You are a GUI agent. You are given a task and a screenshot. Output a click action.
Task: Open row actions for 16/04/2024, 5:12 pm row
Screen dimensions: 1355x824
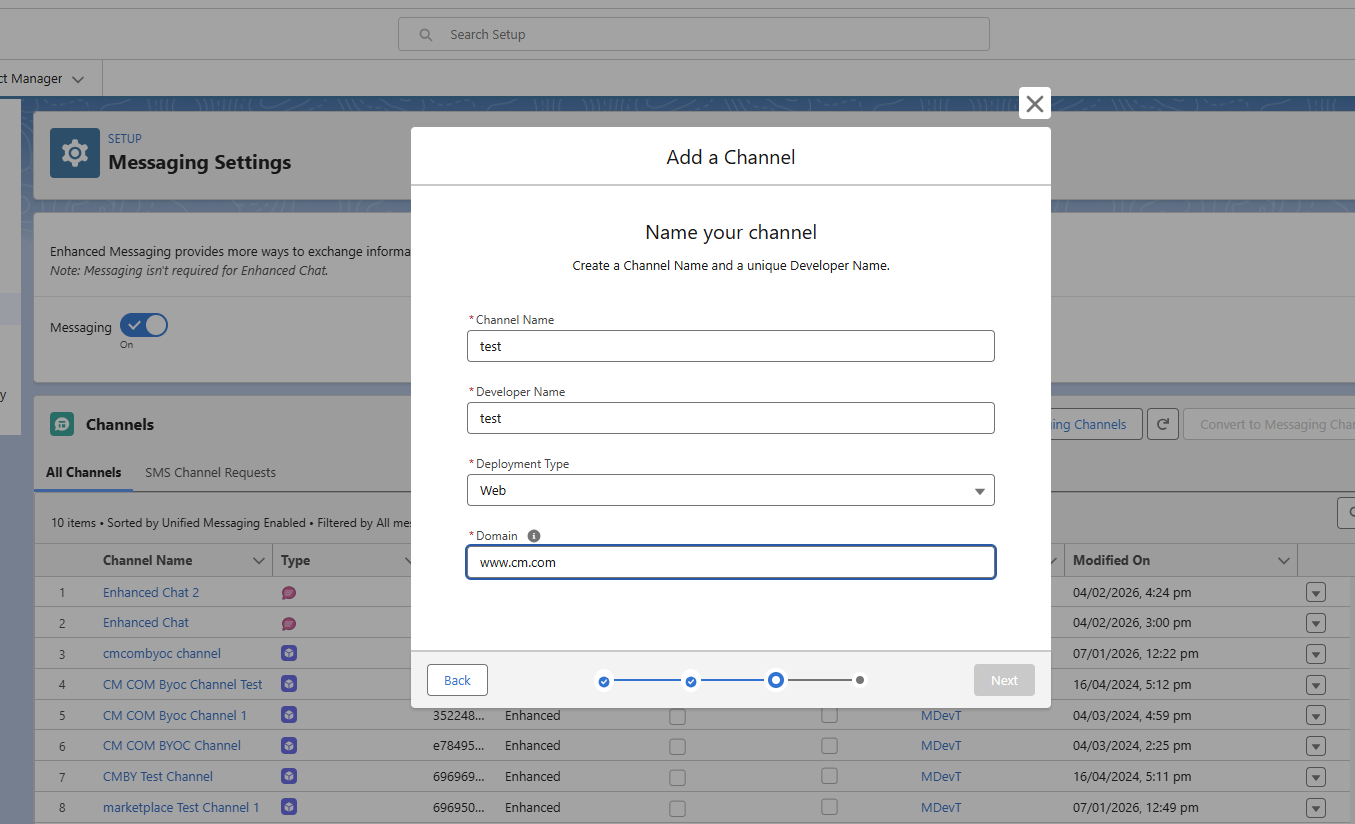click(x=1316, y=685)
